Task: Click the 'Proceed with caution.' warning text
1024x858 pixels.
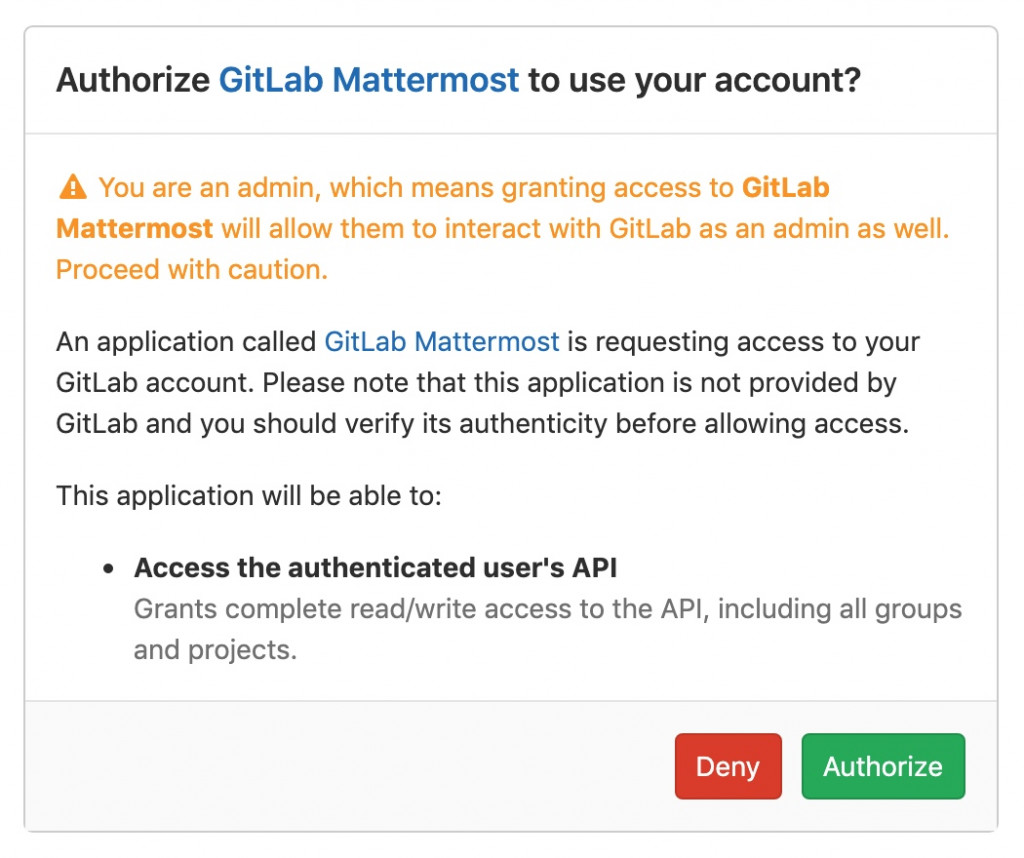Action: click(192, 270)
